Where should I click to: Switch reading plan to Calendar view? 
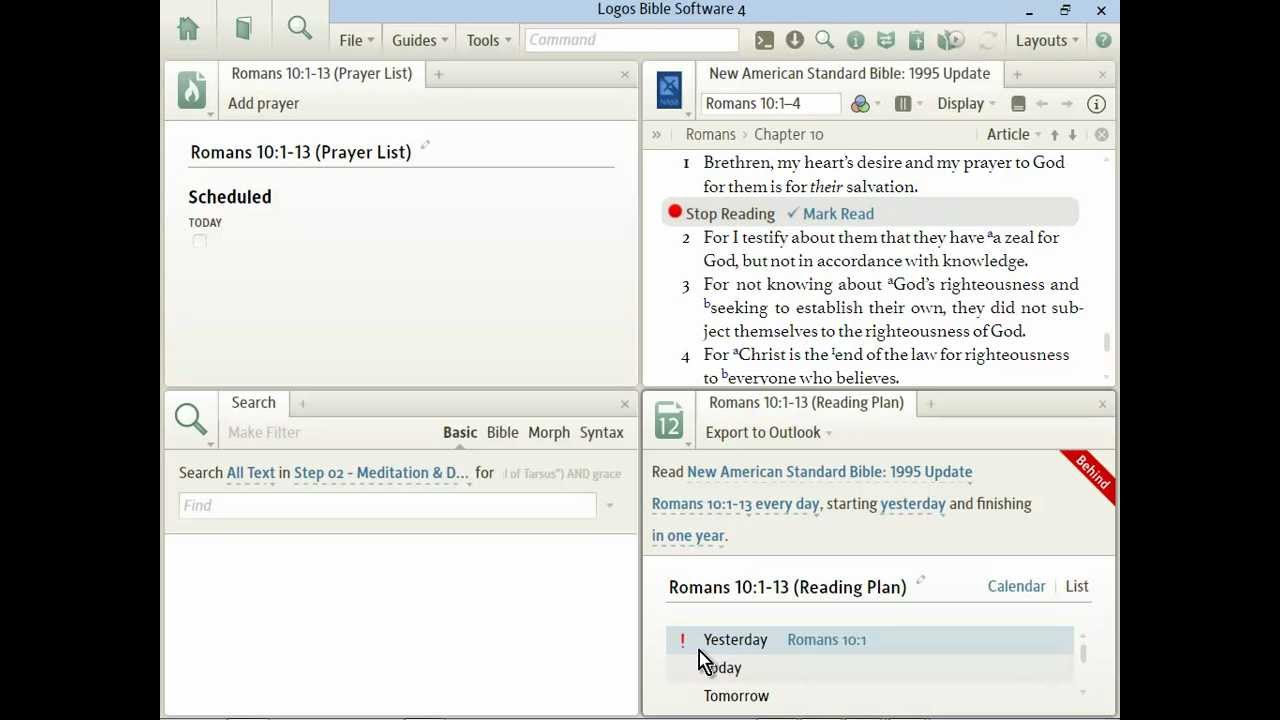pyautogui.click(x=1016, y=586)
